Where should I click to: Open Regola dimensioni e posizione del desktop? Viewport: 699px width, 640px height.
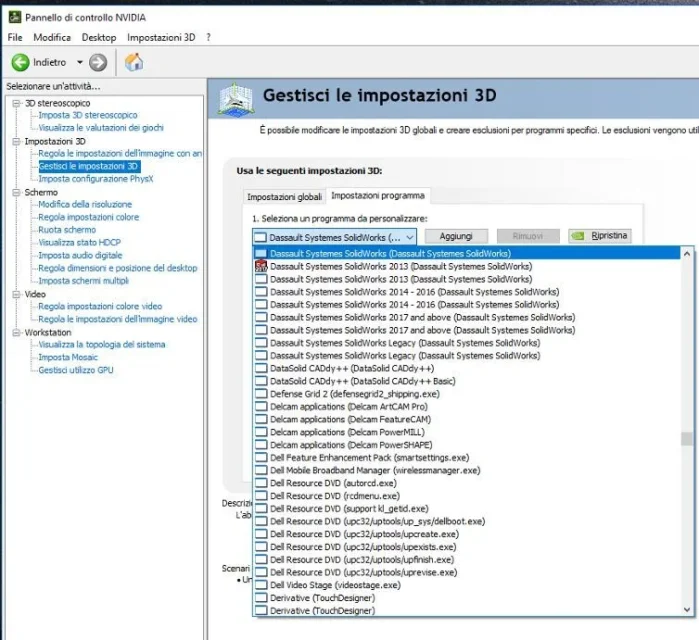click(118, 268)
